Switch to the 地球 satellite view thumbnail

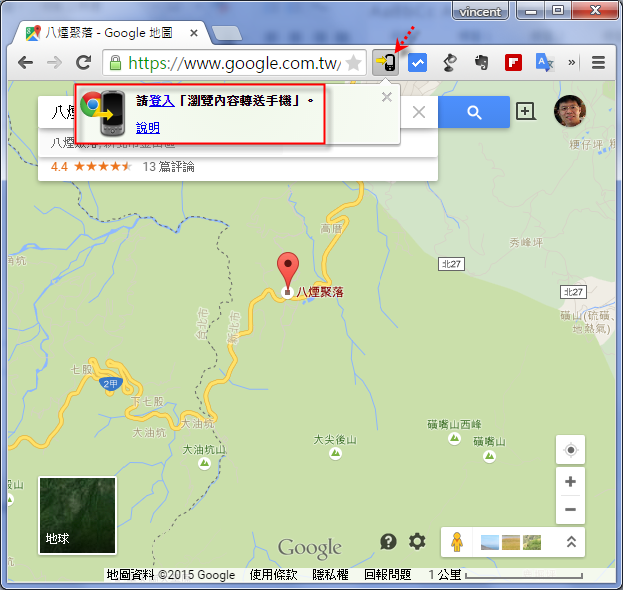pyautogui.click(x=77, y=515)
